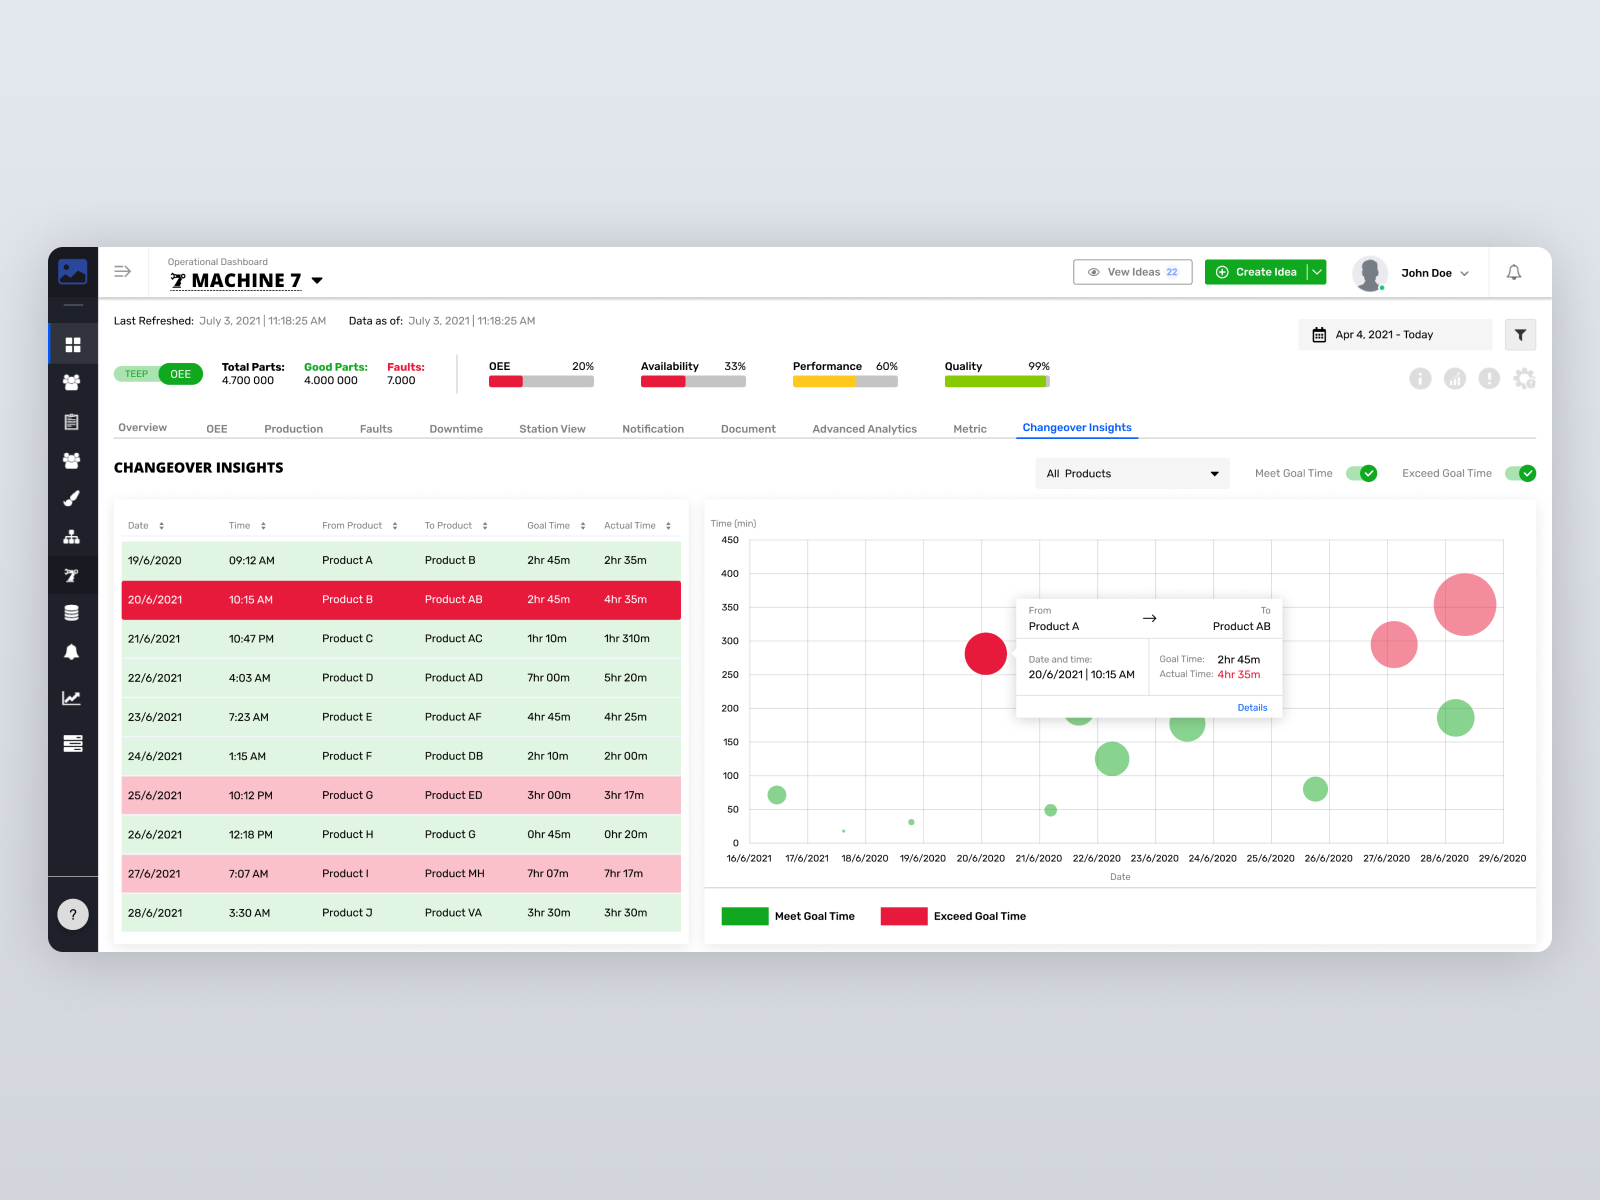Click the hierarchy/sitemap icon in sidebar
Viewport: 1600px width, 1200px height.
72,536
